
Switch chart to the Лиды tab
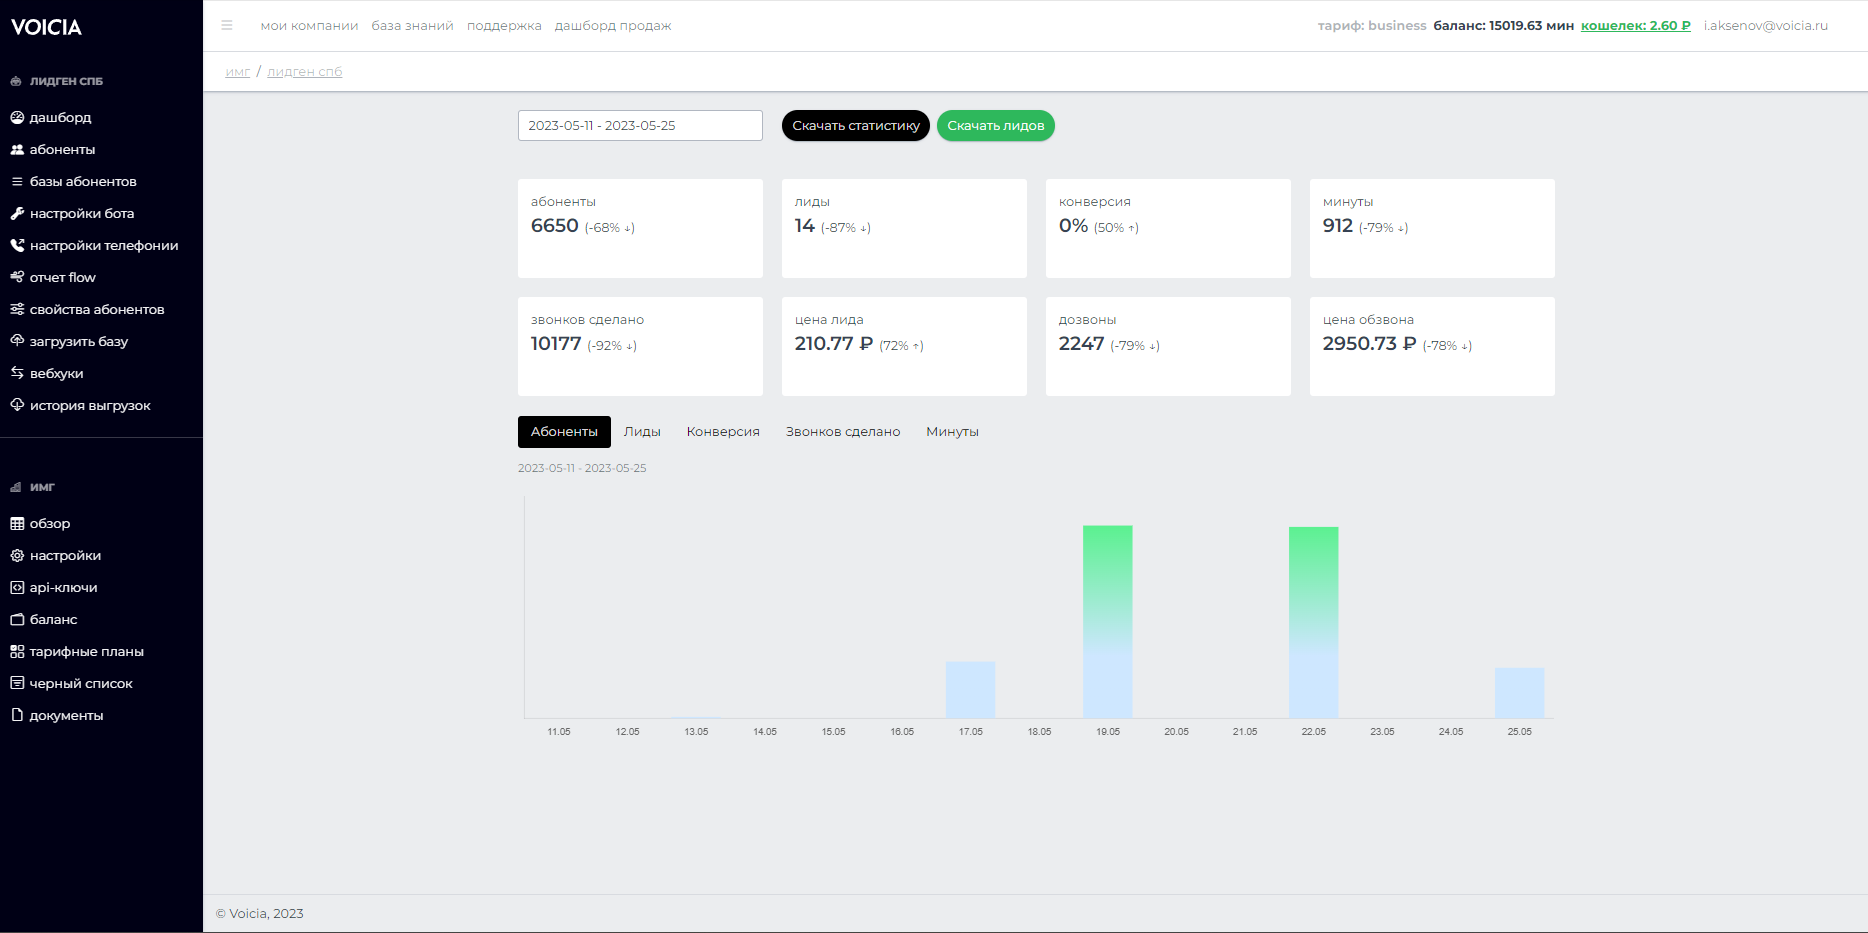pos(642,432)
